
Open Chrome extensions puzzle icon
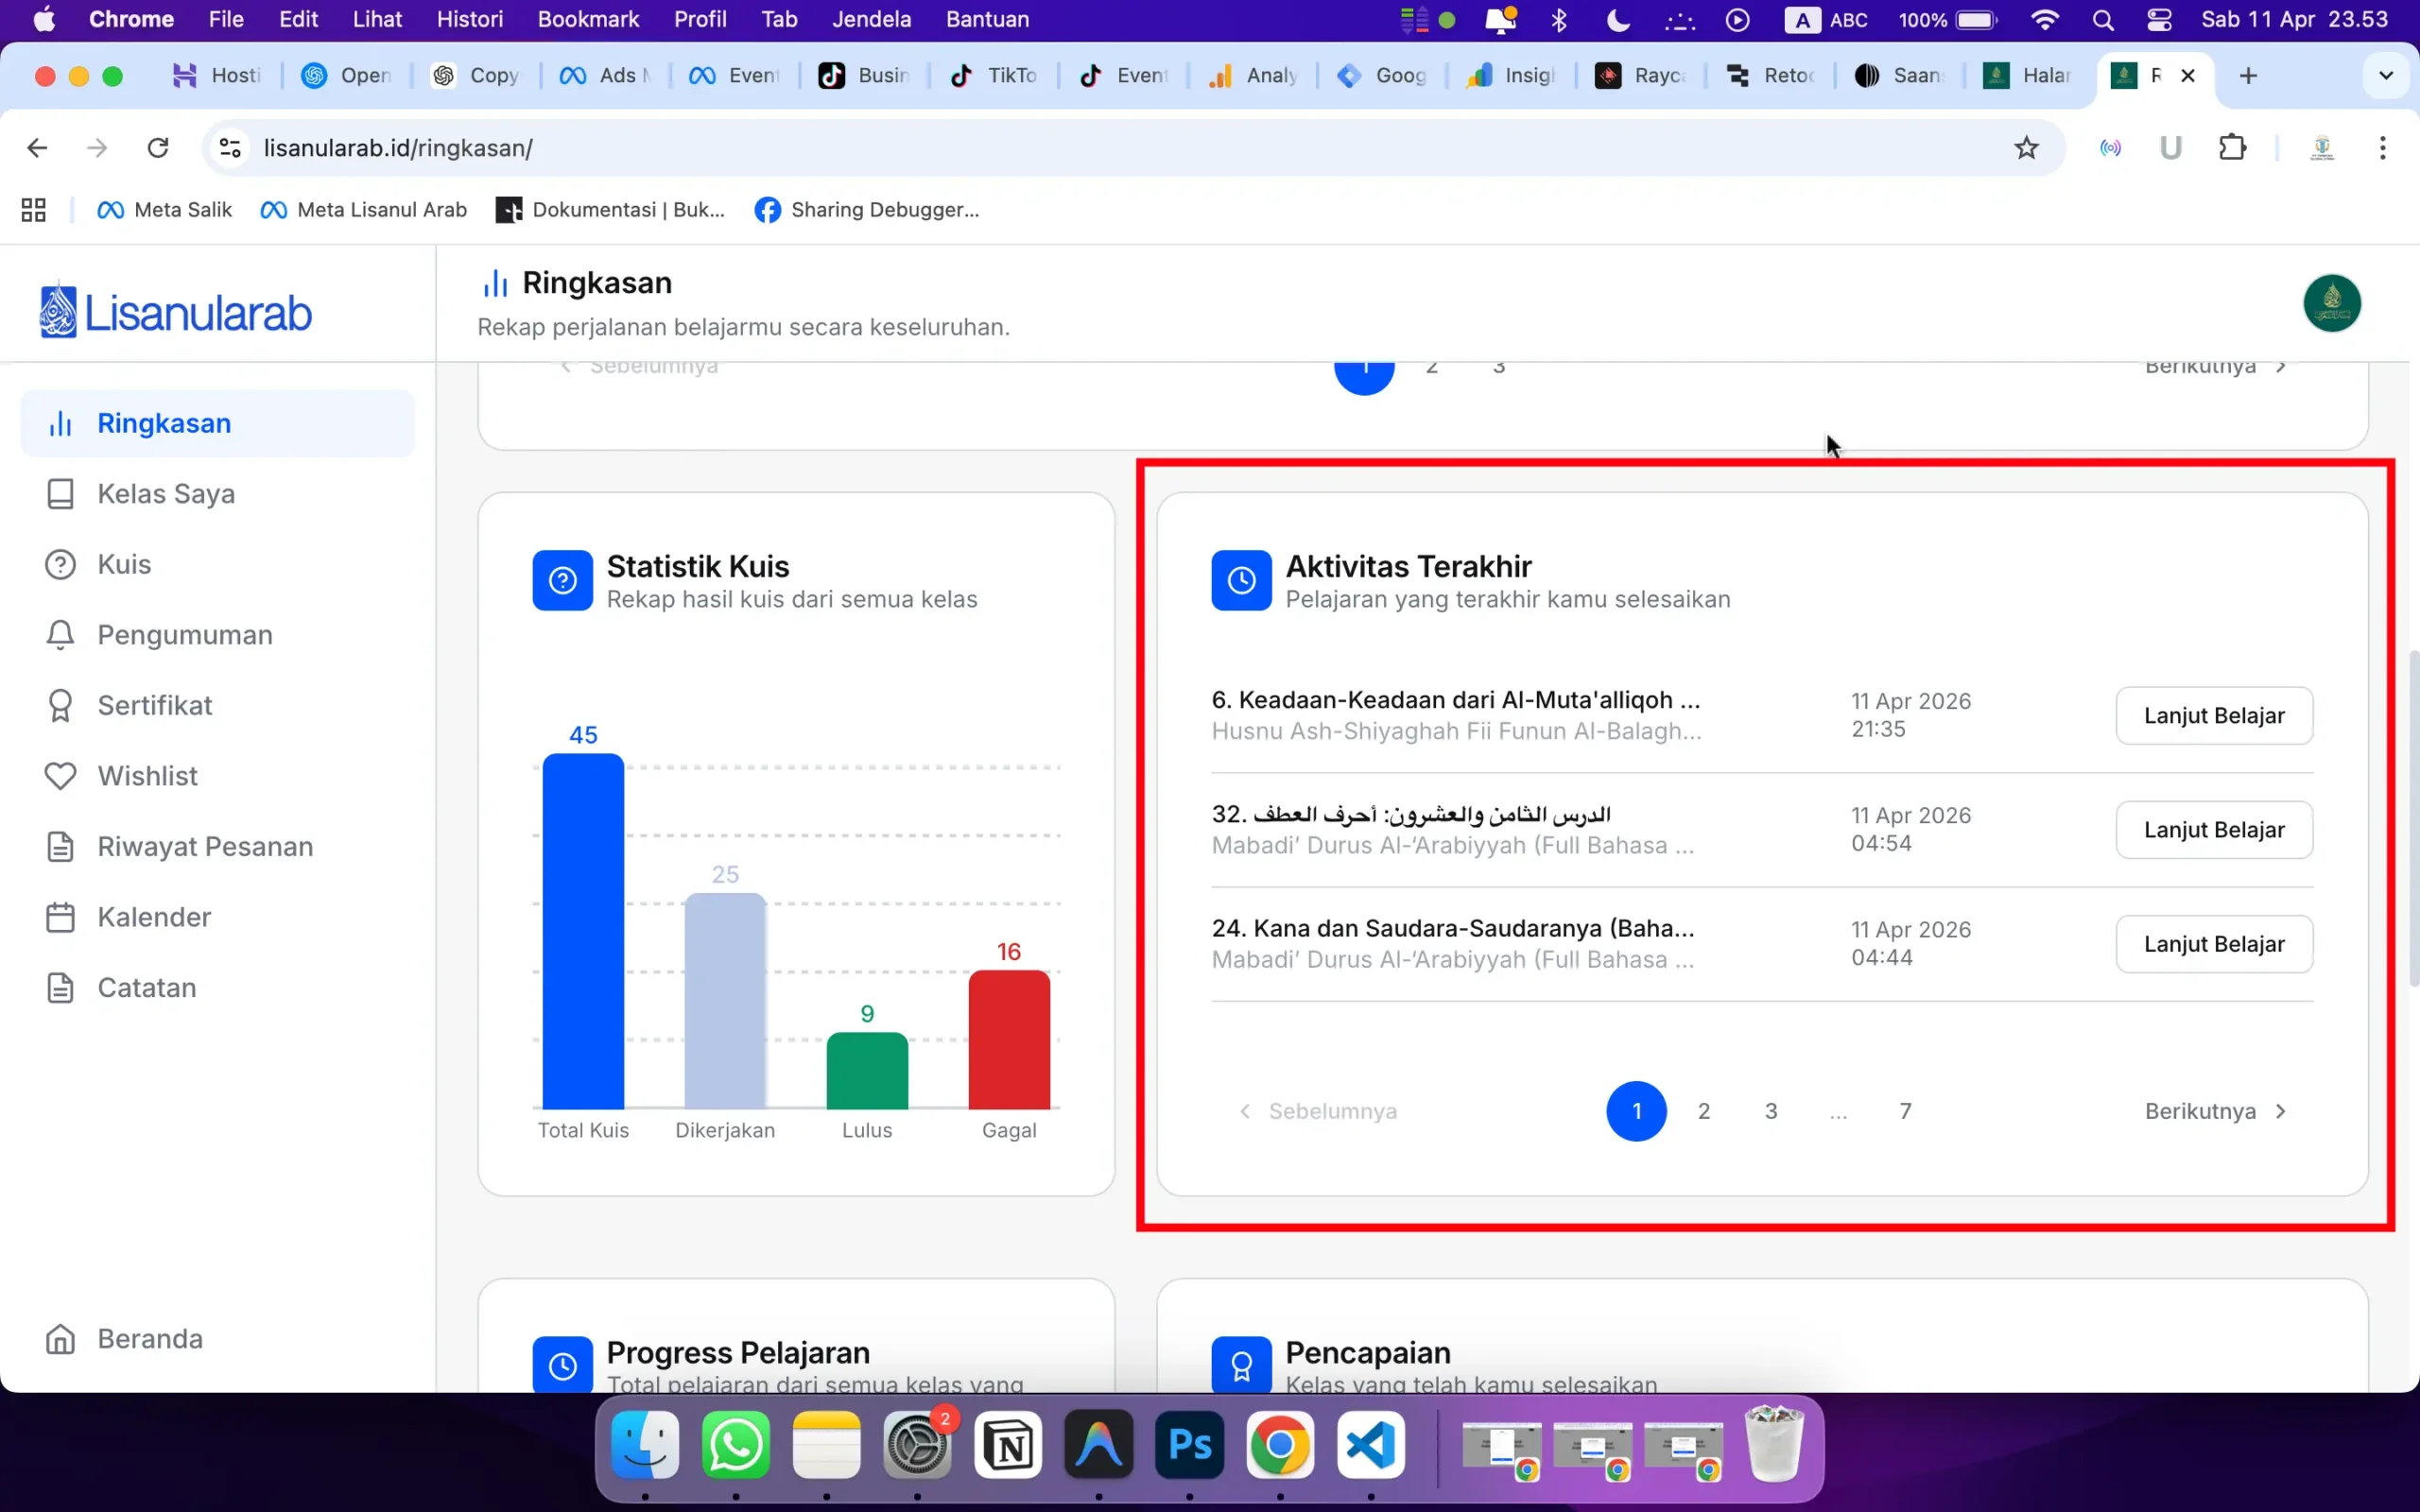[2232, 148]
